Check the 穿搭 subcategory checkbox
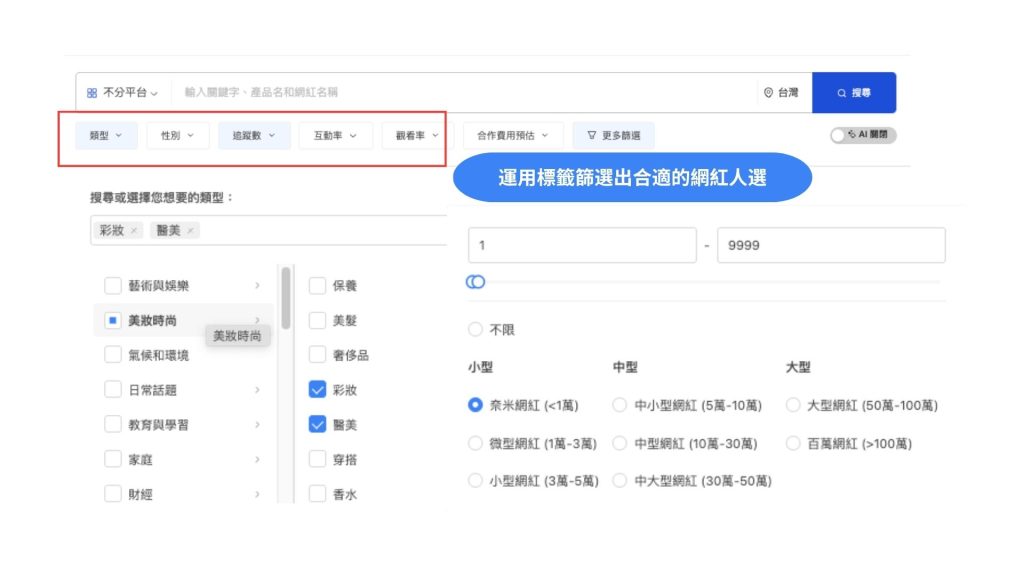 point(317,459)
